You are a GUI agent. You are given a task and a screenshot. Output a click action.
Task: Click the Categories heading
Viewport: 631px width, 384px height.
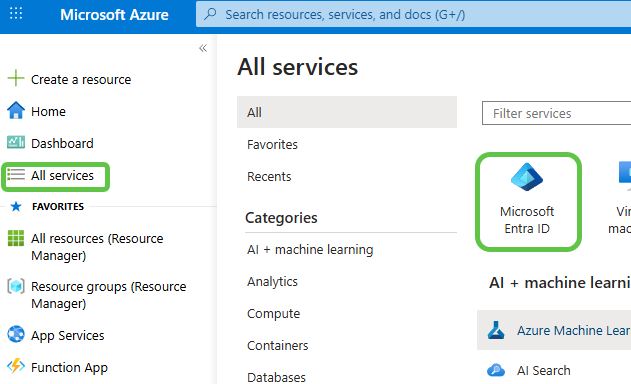coord(281,218)
